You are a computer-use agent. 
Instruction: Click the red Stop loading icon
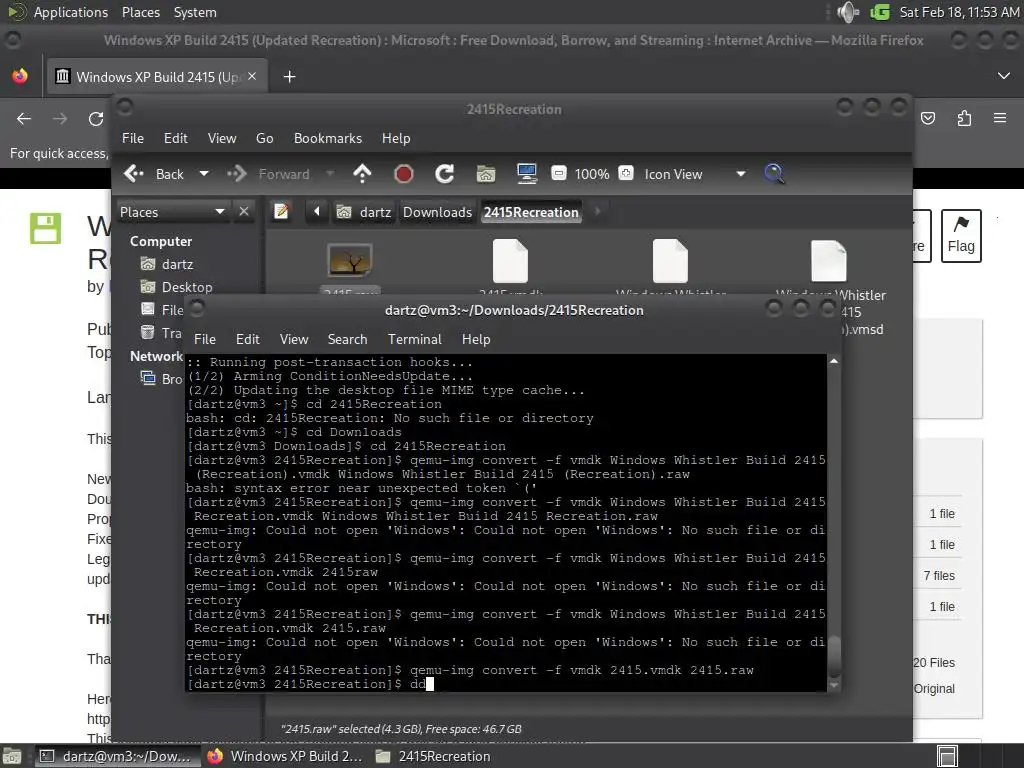[404, 174]
